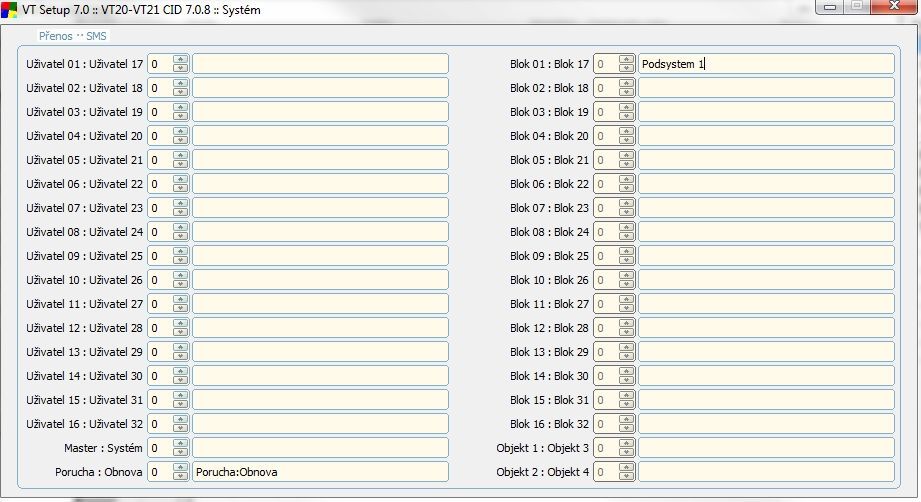Select the Přenos ·· SMS group label

click(72, 36)
